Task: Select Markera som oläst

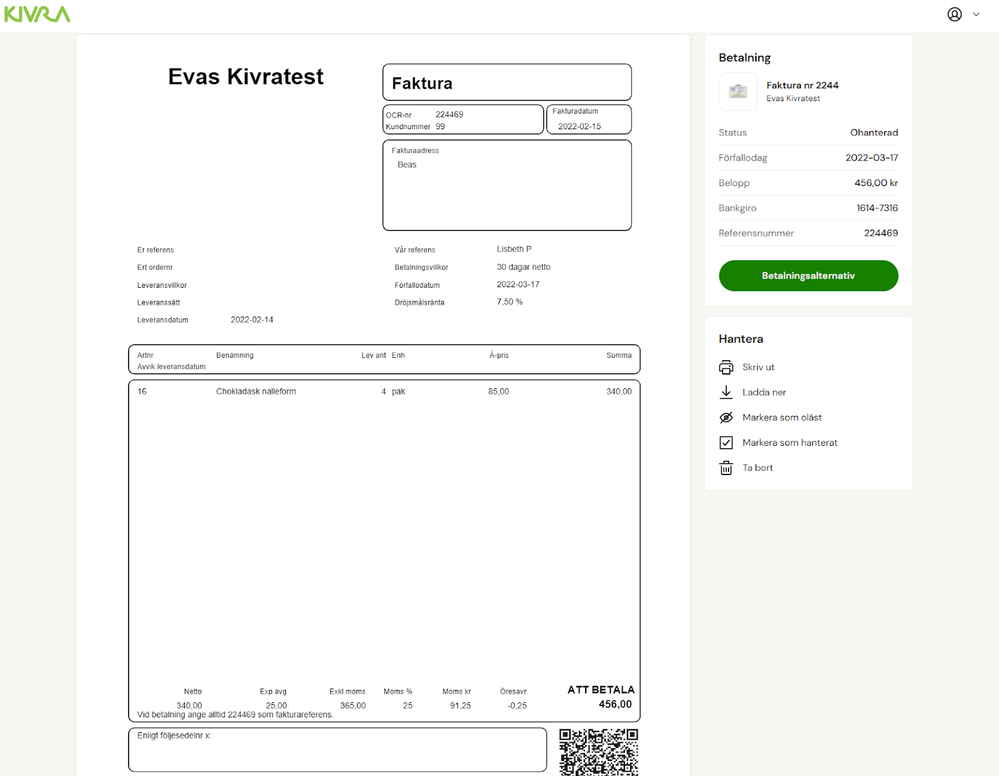Action: 782,417
